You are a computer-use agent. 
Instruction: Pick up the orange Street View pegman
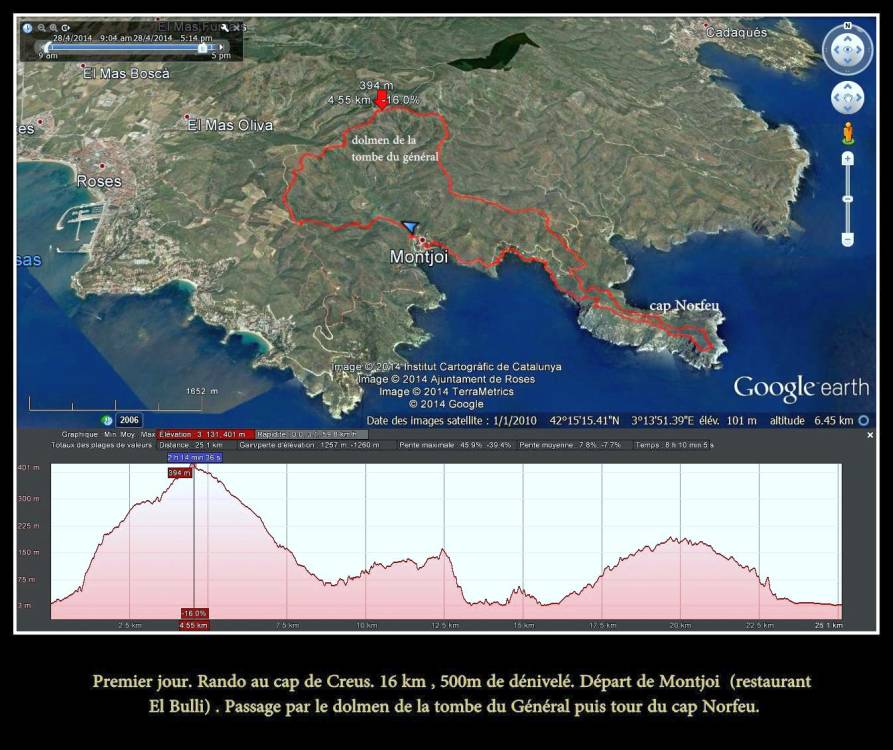click(x=848, y=133)
